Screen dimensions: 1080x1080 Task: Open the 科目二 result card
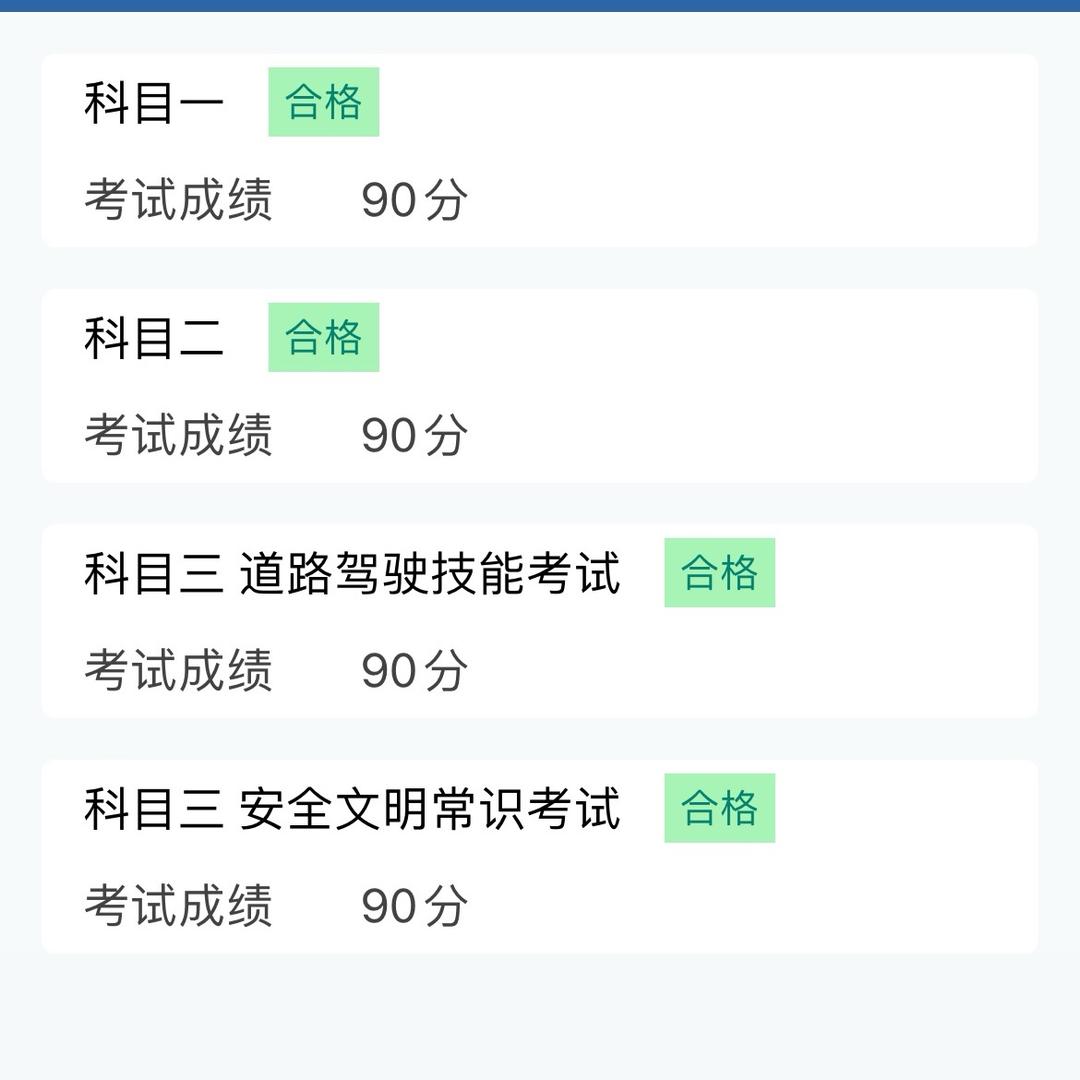pos(540,385)
